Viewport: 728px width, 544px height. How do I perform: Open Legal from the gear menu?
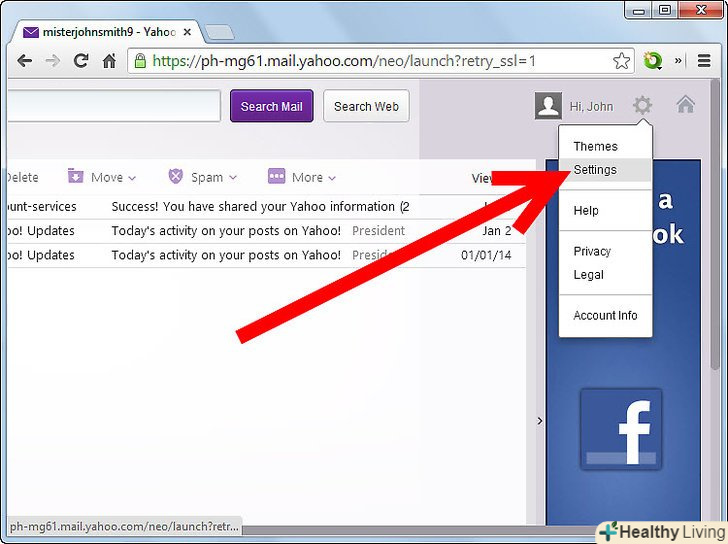(x=589, y=274)
